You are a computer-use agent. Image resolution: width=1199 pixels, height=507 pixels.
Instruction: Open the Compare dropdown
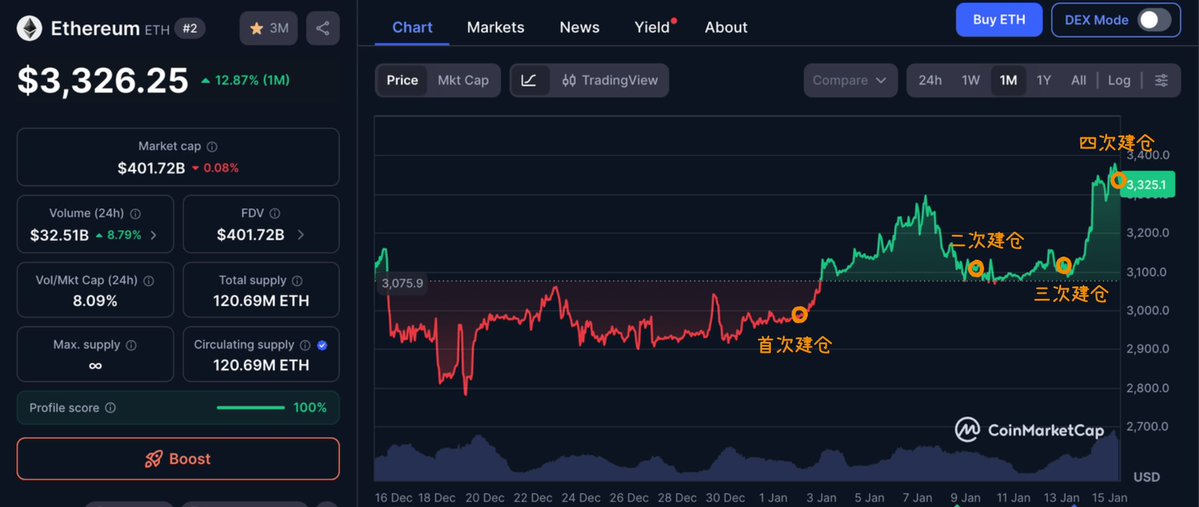pyautogui.click(x=850, y=80)
